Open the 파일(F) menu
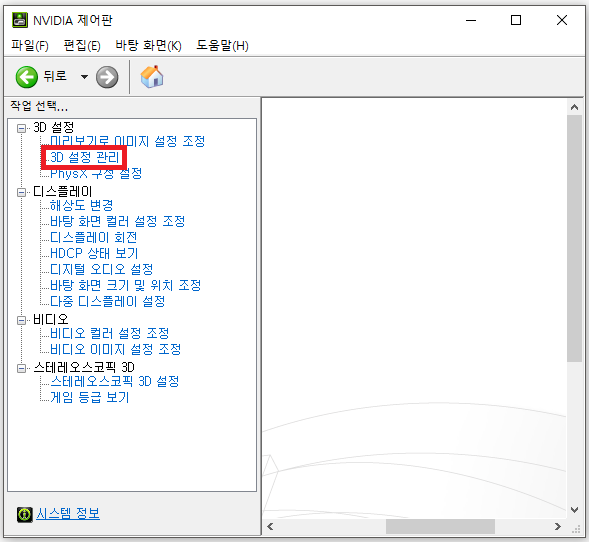The width and height of the screenshot is (589, 542). coord(30,45)
